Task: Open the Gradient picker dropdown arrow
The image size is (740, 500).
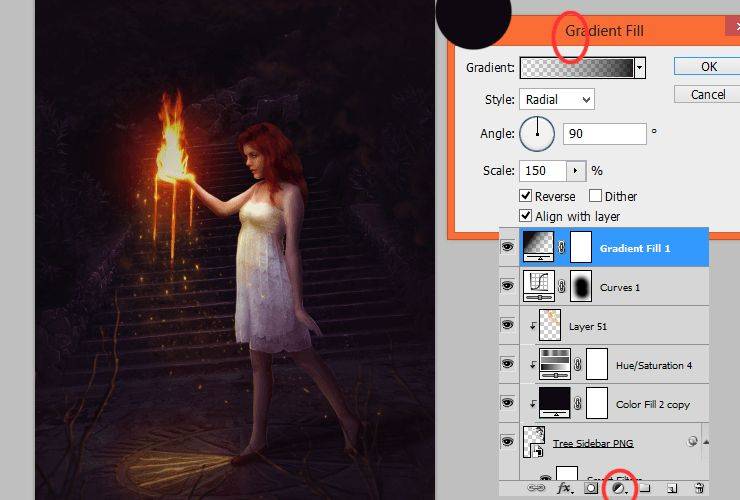Action: pos(640,68)
